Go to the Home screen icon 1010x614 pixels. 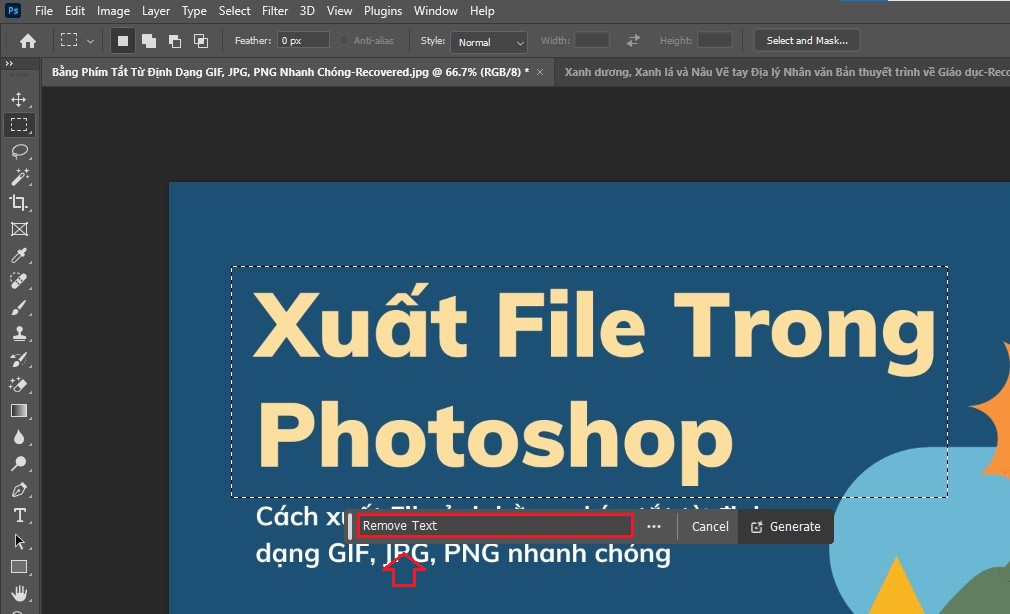click(28, 41)
